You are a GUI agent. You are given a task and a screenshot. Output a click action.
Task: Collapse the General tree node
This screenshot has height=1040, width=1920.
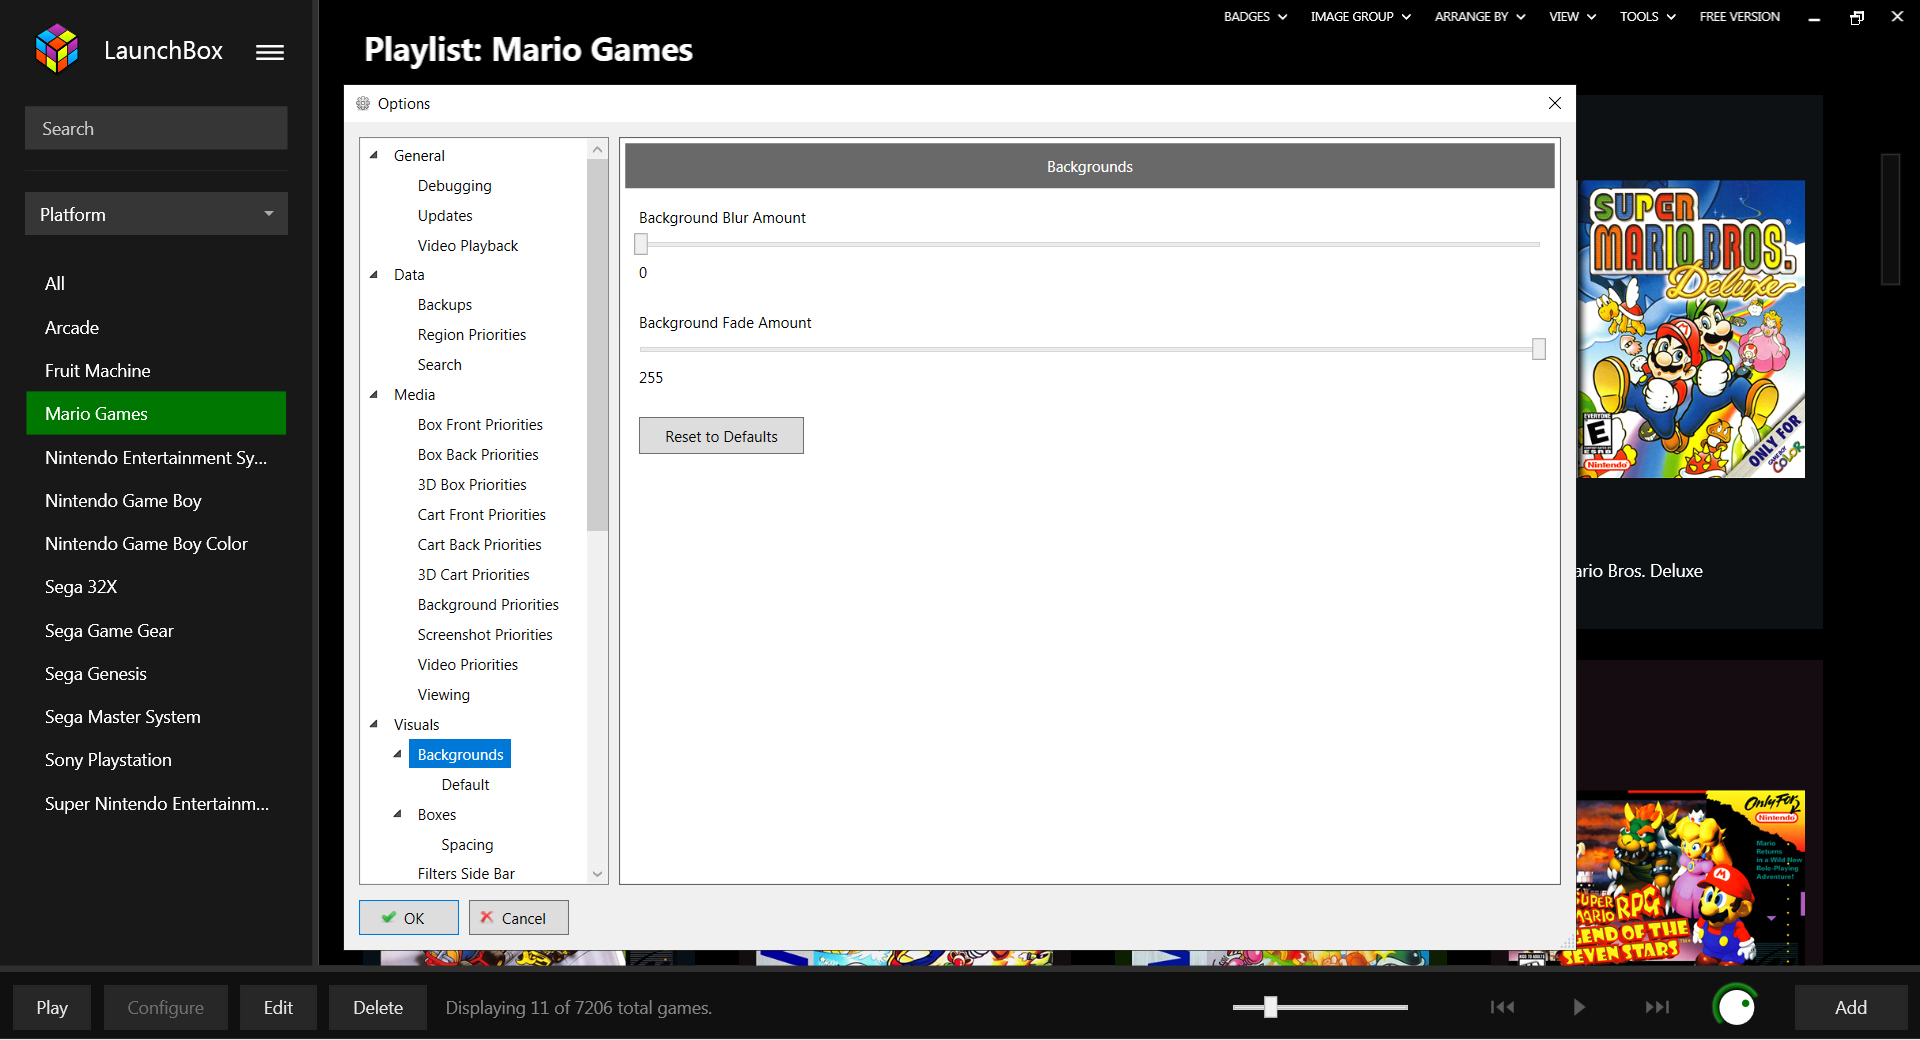pyautogui.click(x=374, y=155)
